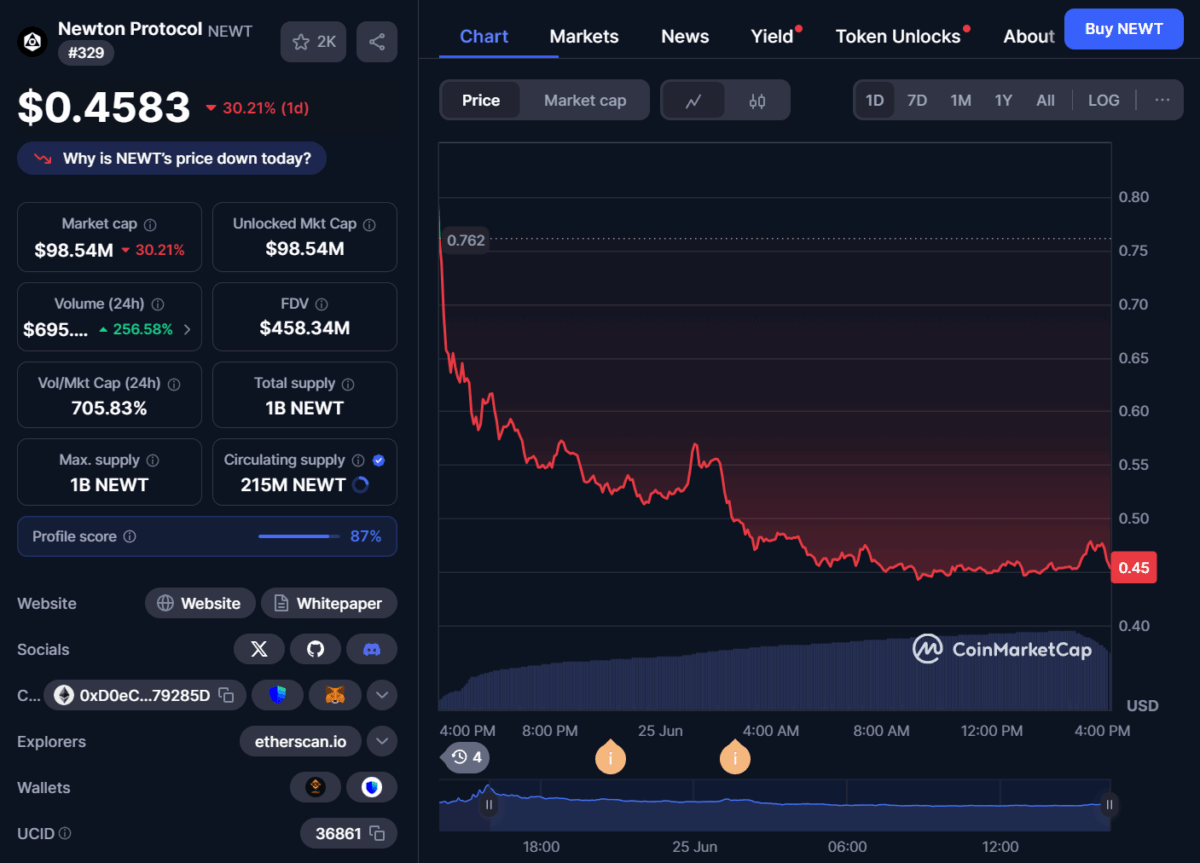Click the share icon next to the star
1200x863 pixels.
tap(377, 42)
